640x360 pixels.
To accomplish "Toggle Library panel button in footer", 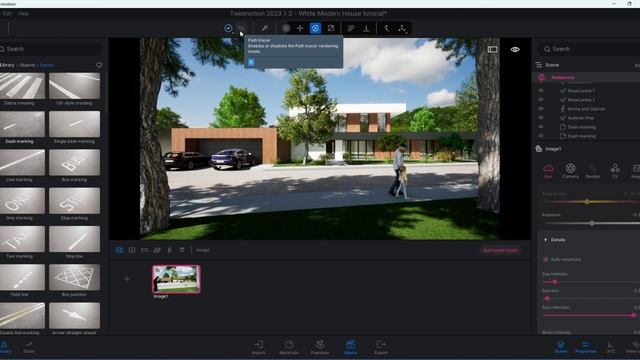I will (4, 347).
